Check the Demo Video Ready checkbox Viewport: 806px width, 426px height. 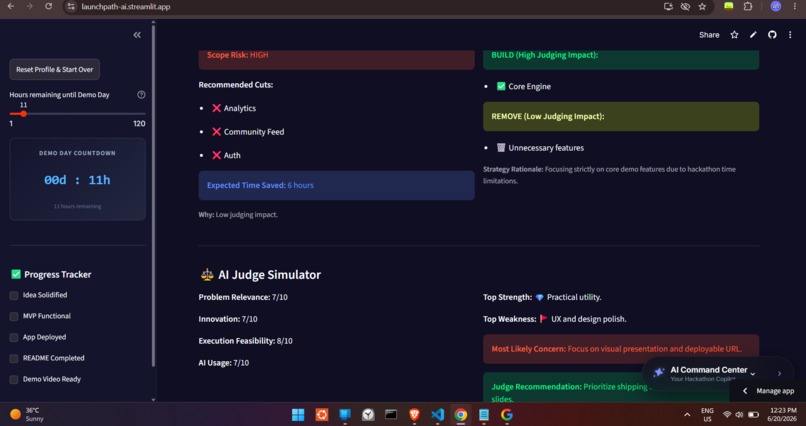[14, 380]
